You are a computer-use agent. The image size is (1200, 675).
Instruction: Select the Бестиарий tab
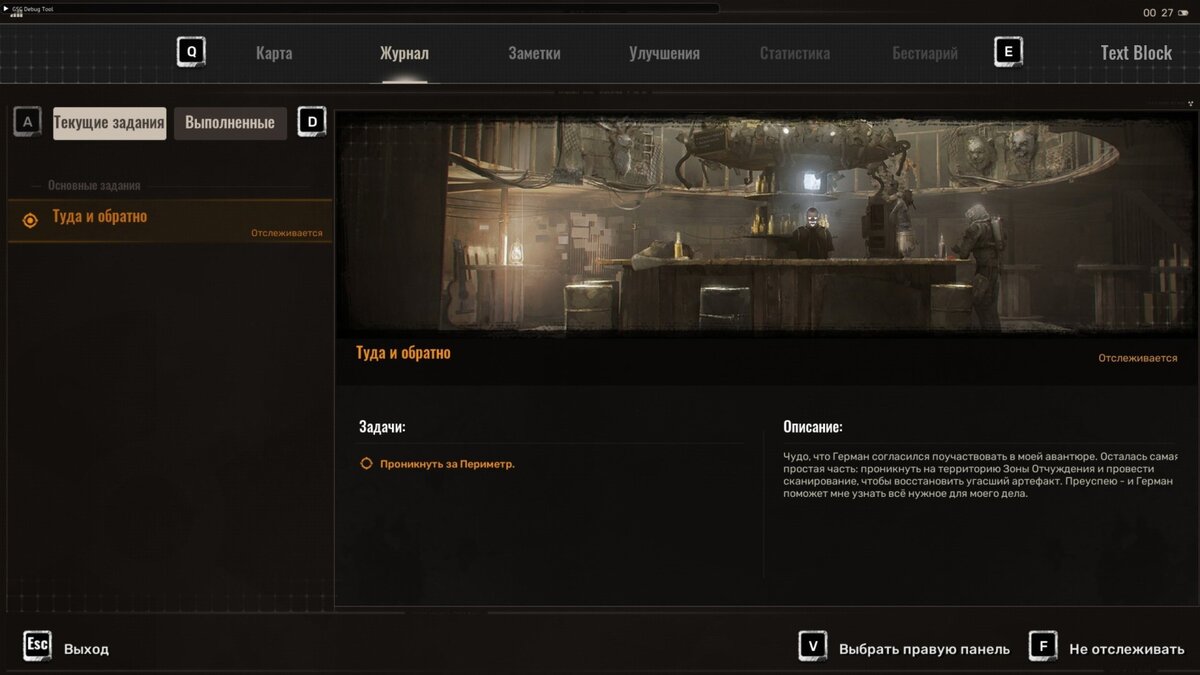925,54
